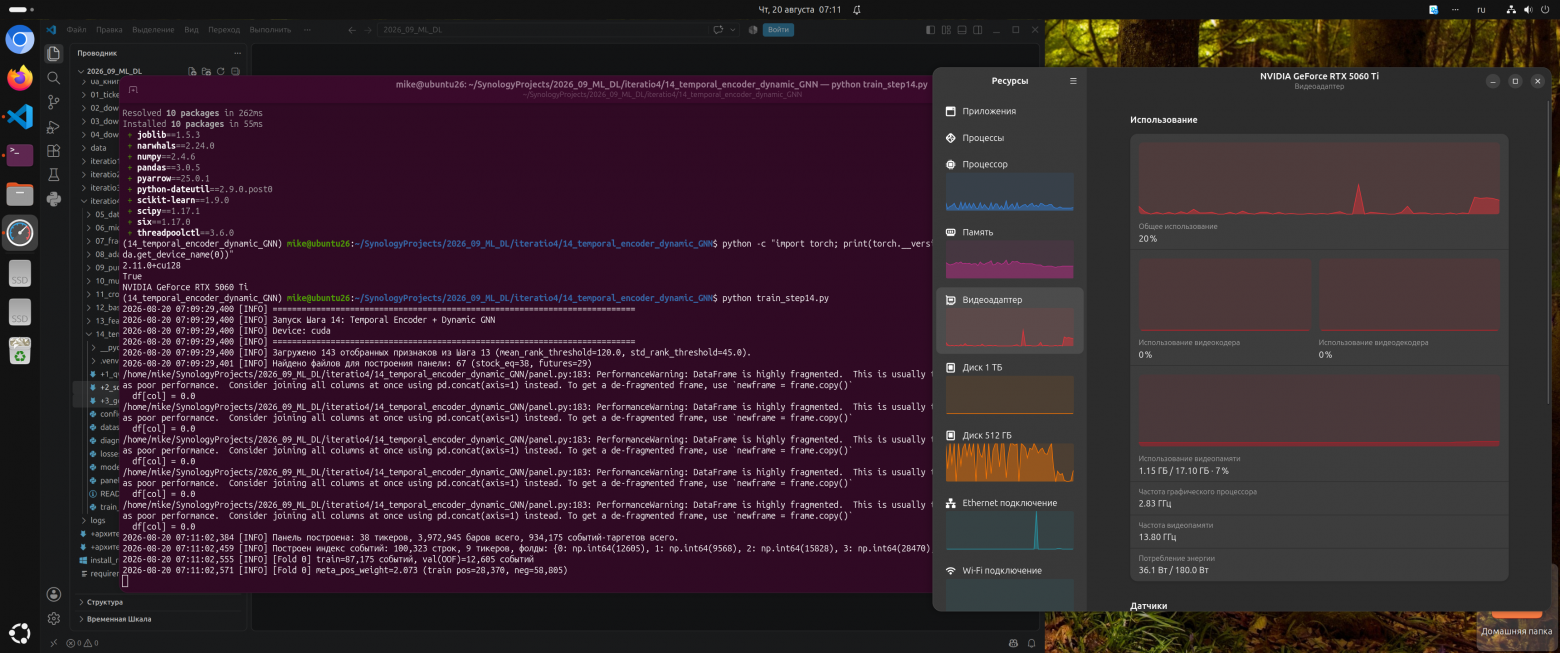Select Процессор in Ресурсы sidebar
This screenshot has height=653, width=1560.
1009,184
